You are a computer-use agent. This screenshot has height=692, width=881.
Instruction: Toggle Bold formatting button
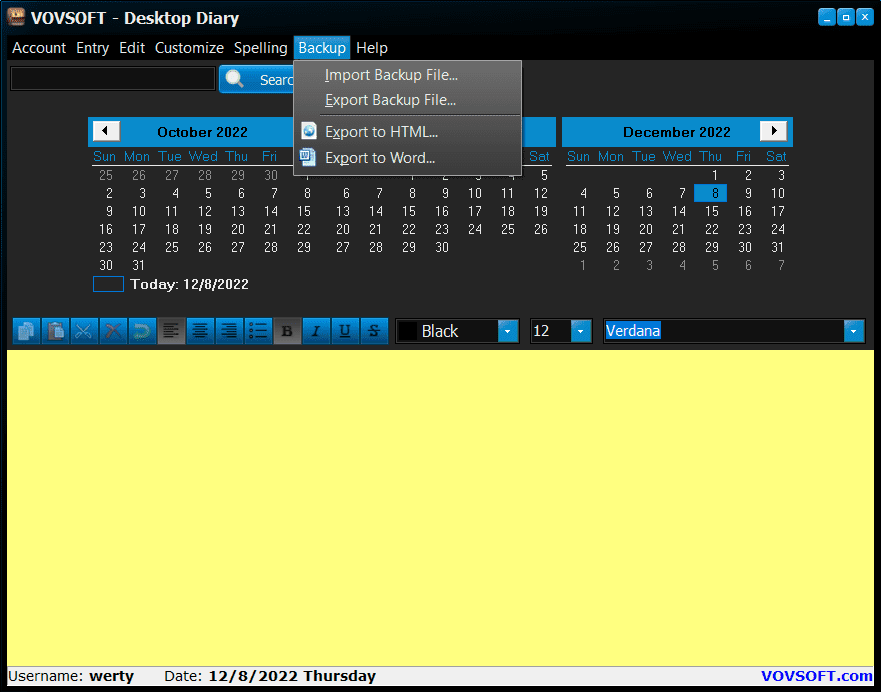click(x=287, y=331)
